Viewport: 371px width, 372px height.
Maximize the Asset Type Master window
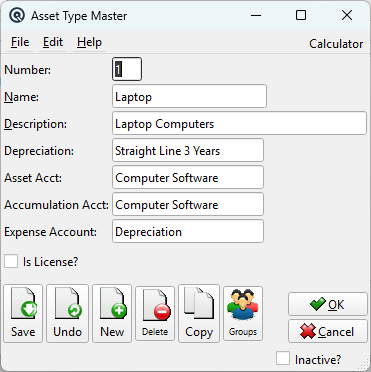point(301,15)
